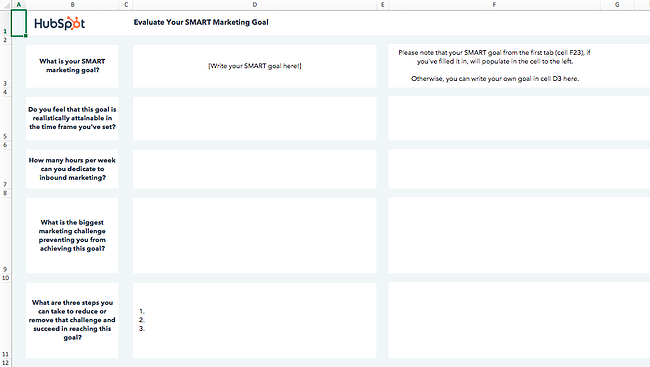The width and height of the screenshot is (650, 367).
Task: Click the numbered 1. 2. 3. steps cell
Action: (x=255, y=320)
